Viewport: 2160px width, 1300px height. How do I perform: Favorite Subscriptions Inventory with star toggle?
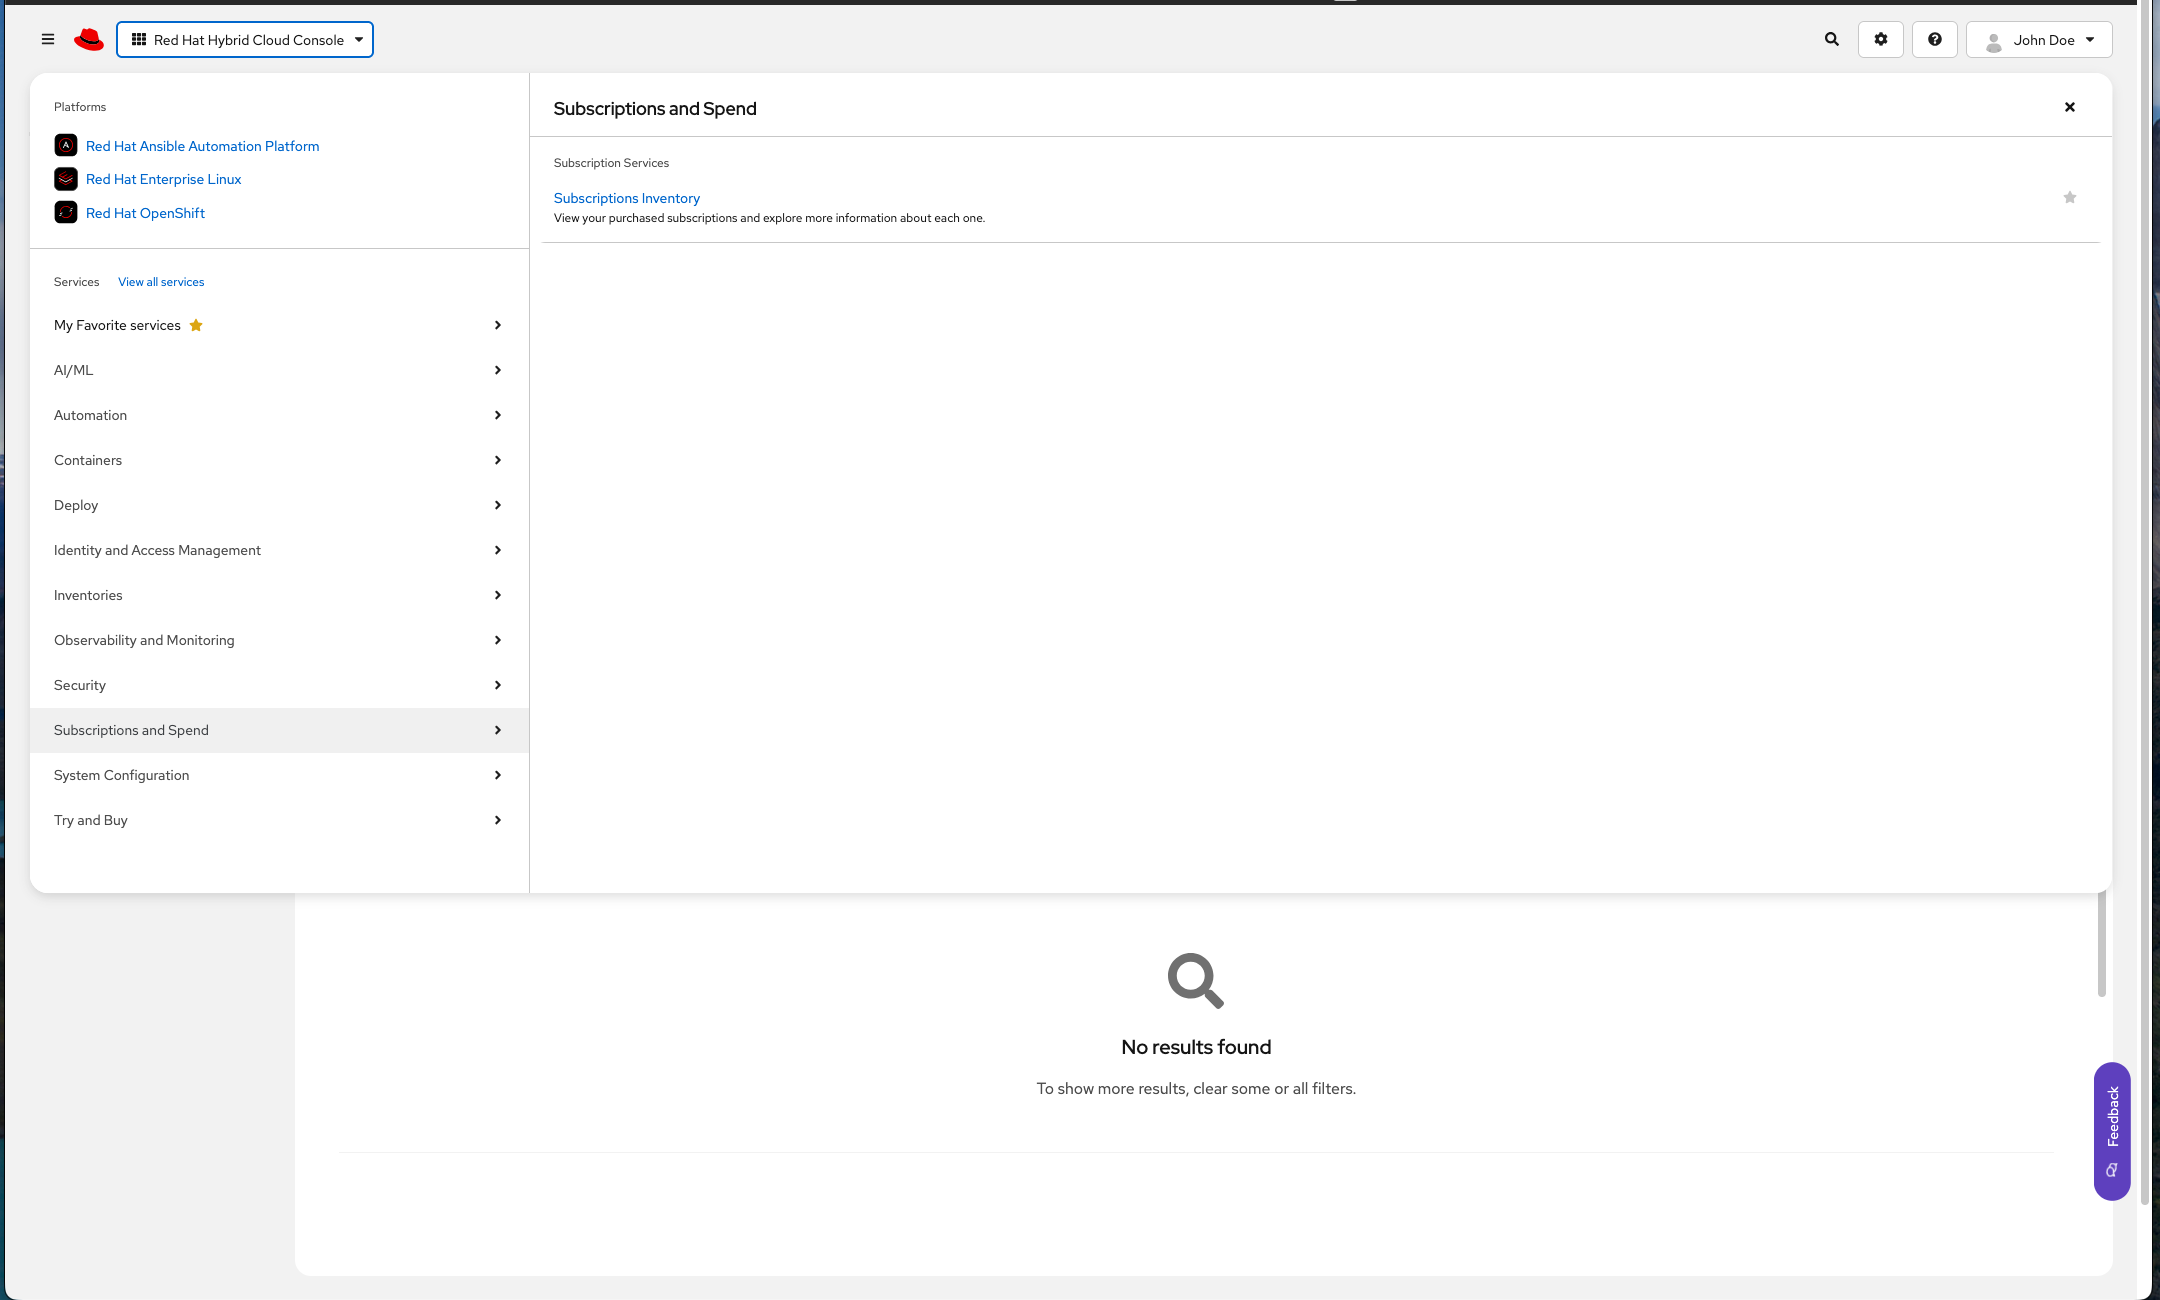(x=2069, y=198)
